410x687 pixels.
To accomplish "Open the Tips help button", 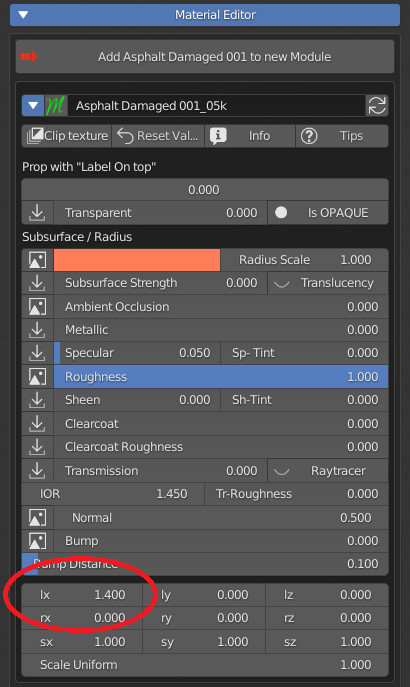I will click(342, 136).
